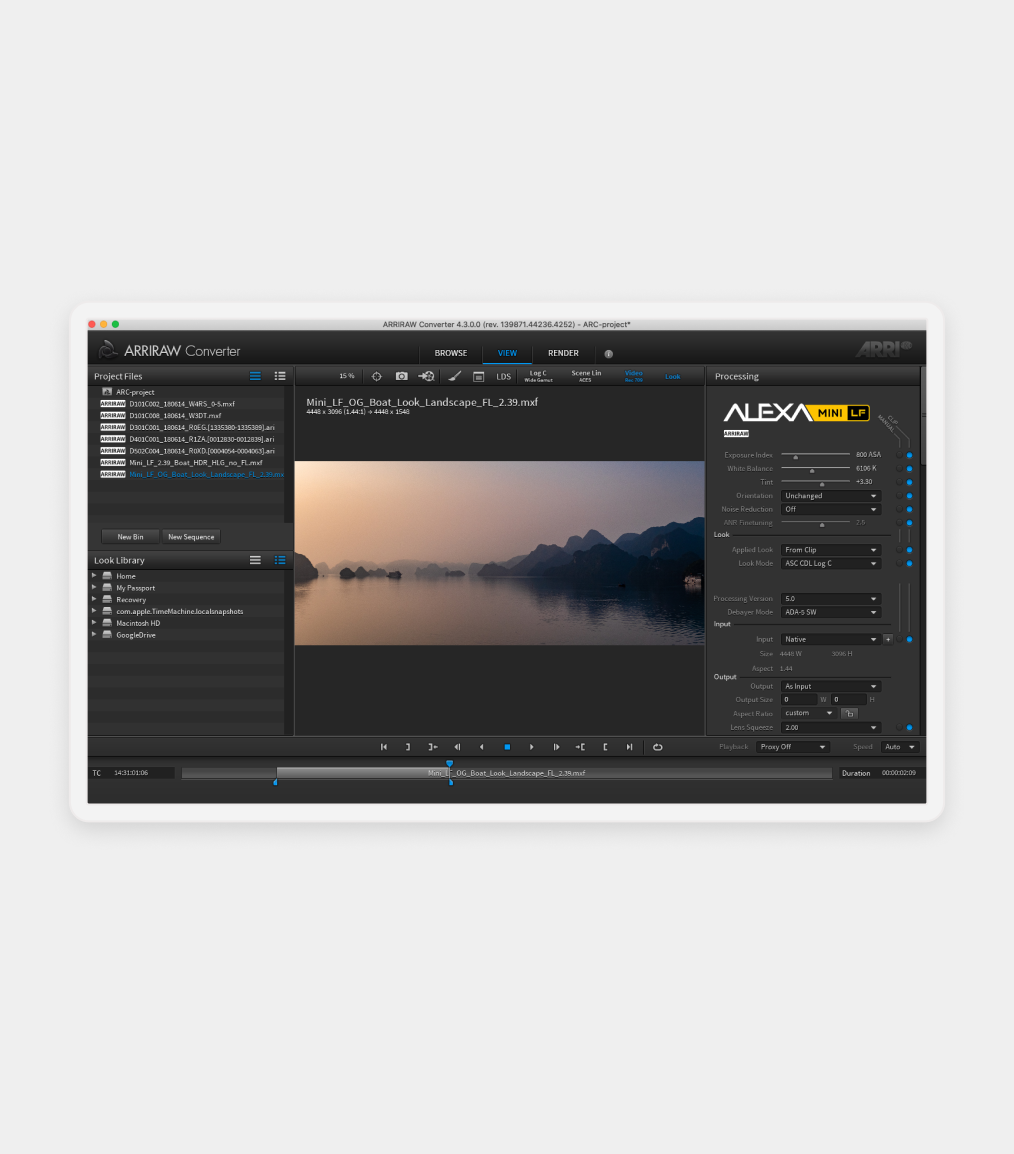
Task: Toggle Exposure Index blue clip radio dot
Action: click(x=910, y=455)
